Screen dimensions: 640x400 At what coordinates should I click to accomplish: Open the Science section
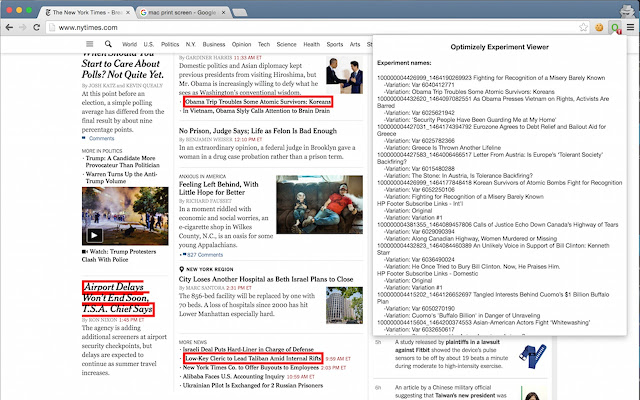[287, 44]
